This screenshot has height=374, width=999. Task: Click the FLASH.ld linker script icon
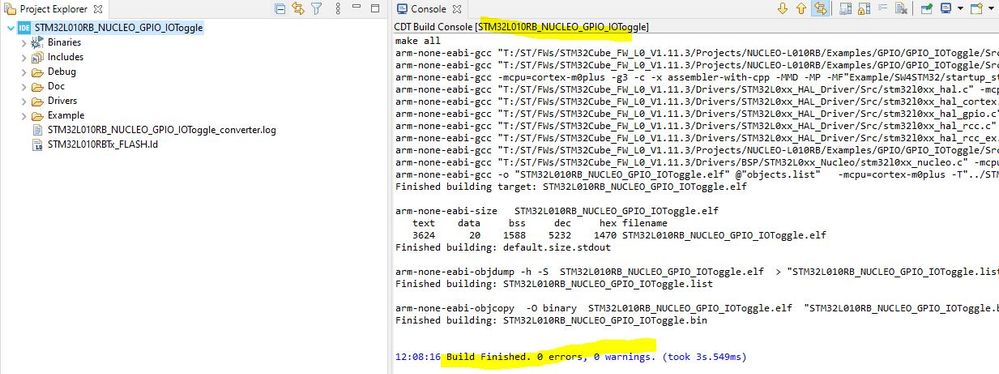pos(38,145)
